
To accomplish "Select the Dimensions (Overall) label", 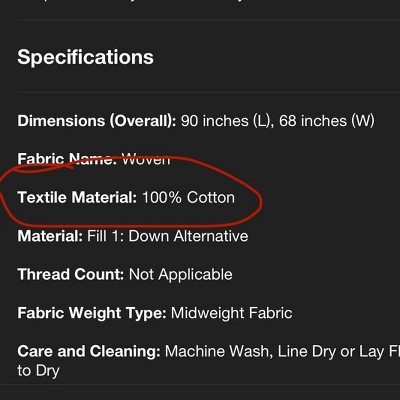I will click(97, 121).
